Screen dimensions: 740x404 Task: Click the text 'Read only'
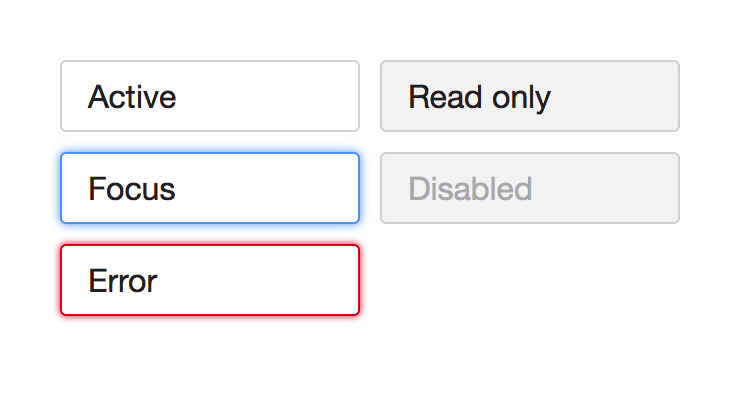point(479,97)
